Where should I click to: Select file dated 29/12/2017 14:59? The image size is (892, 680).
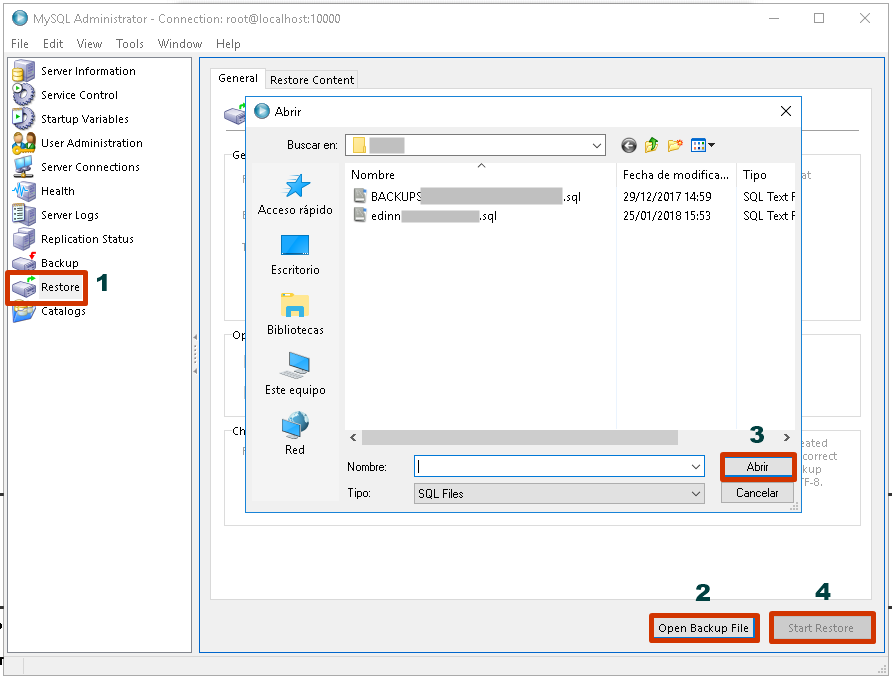[667, 196]
